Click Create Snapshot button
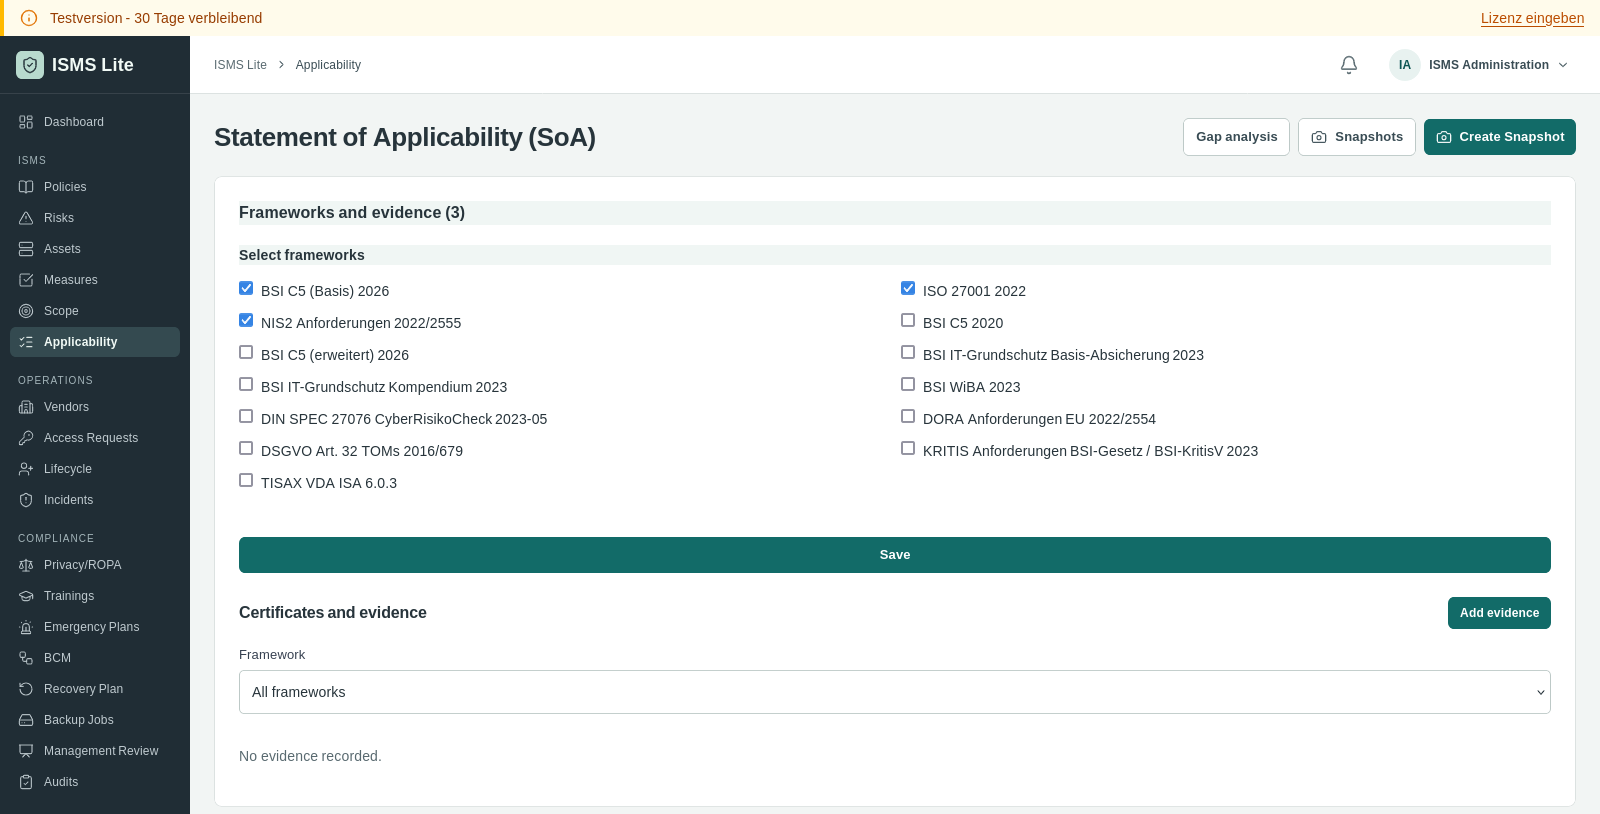1600x814 pixels. [x=1500, y=137]
